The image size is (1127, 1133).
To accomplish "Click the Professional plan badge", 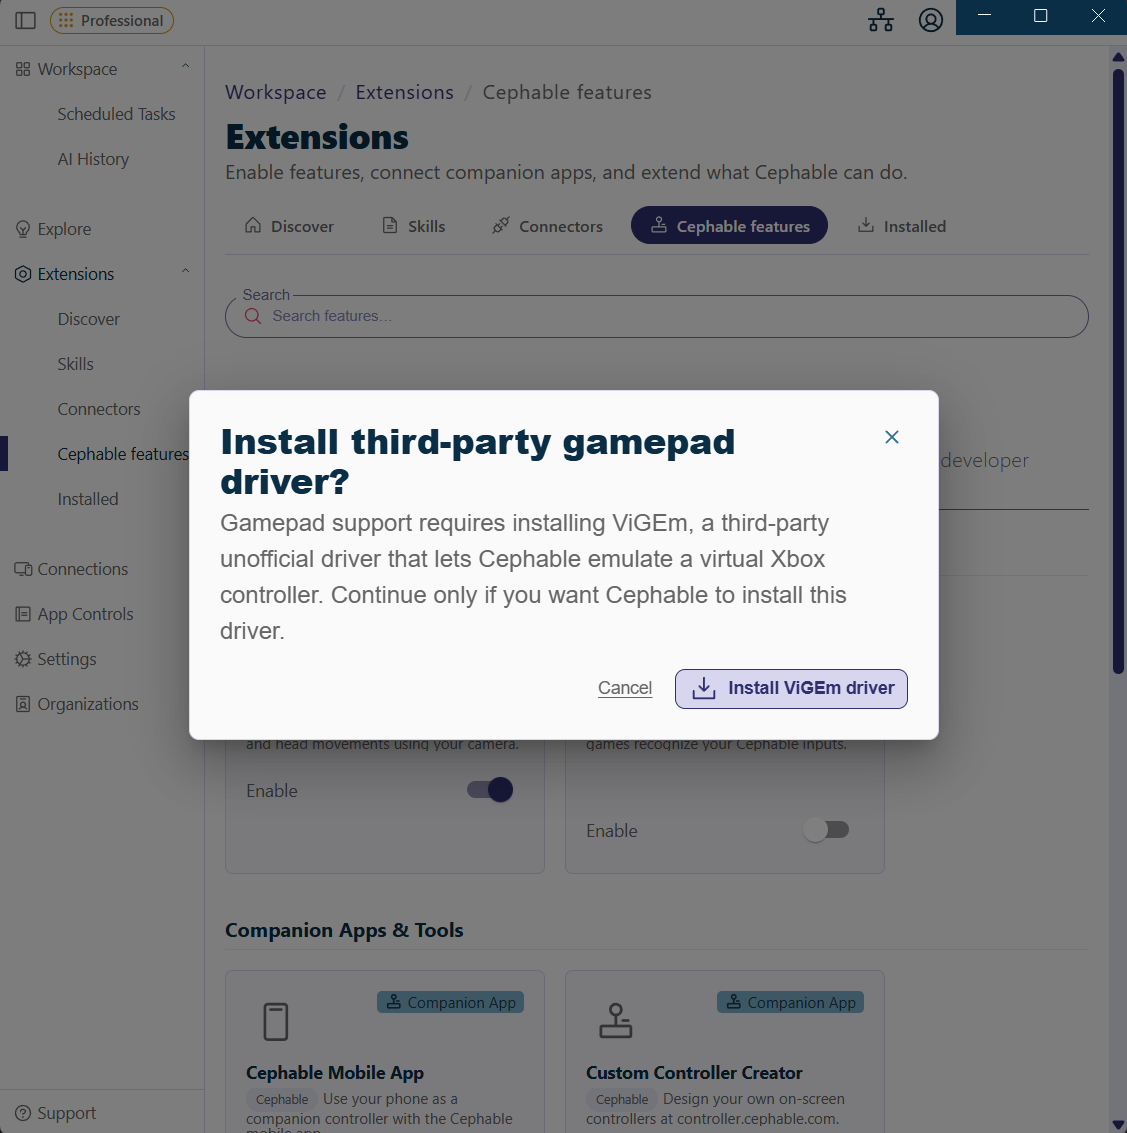I will coord(112,20).
